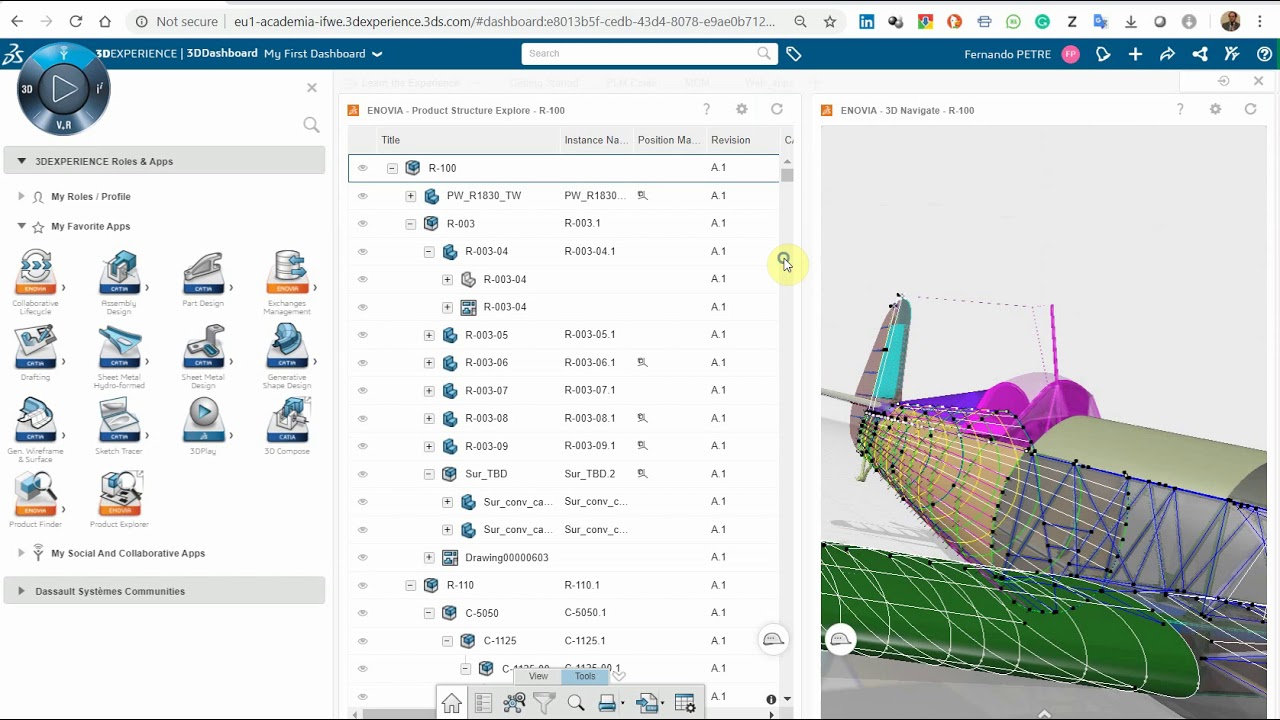Click the Fernando PETRE user name
Viewport: 1280px width, 720px height.
[x=1007, y=54]
